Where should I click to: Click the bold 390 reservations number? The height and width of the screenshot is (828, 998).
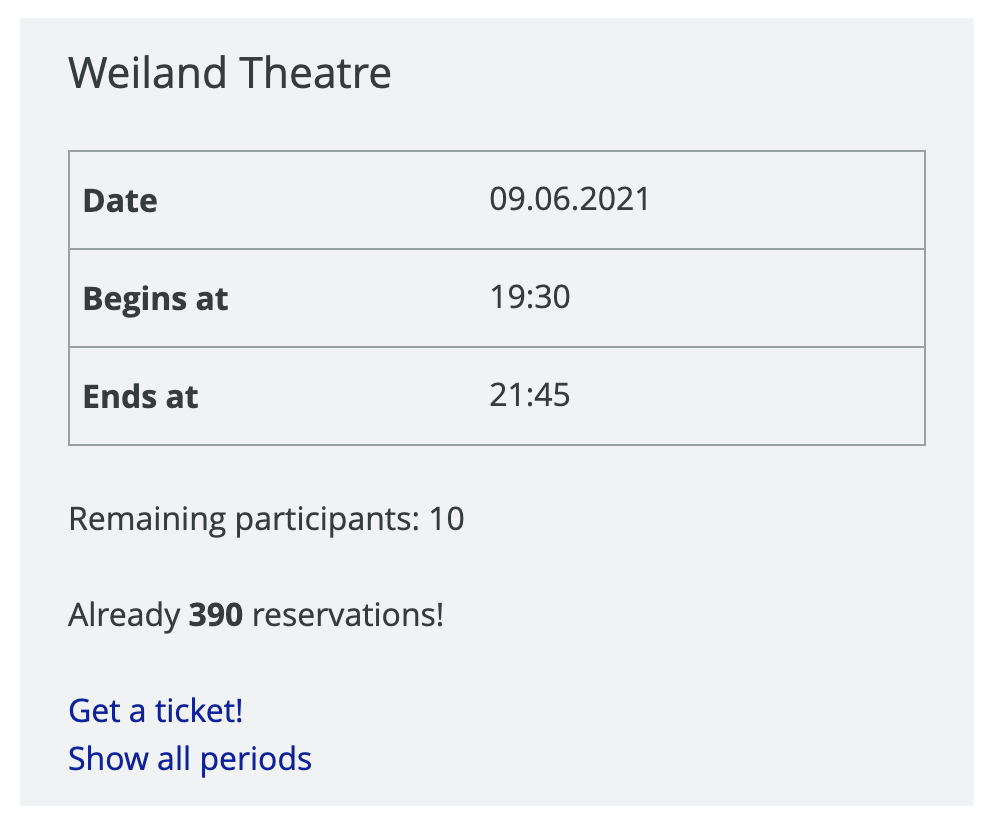pos(215,615)
